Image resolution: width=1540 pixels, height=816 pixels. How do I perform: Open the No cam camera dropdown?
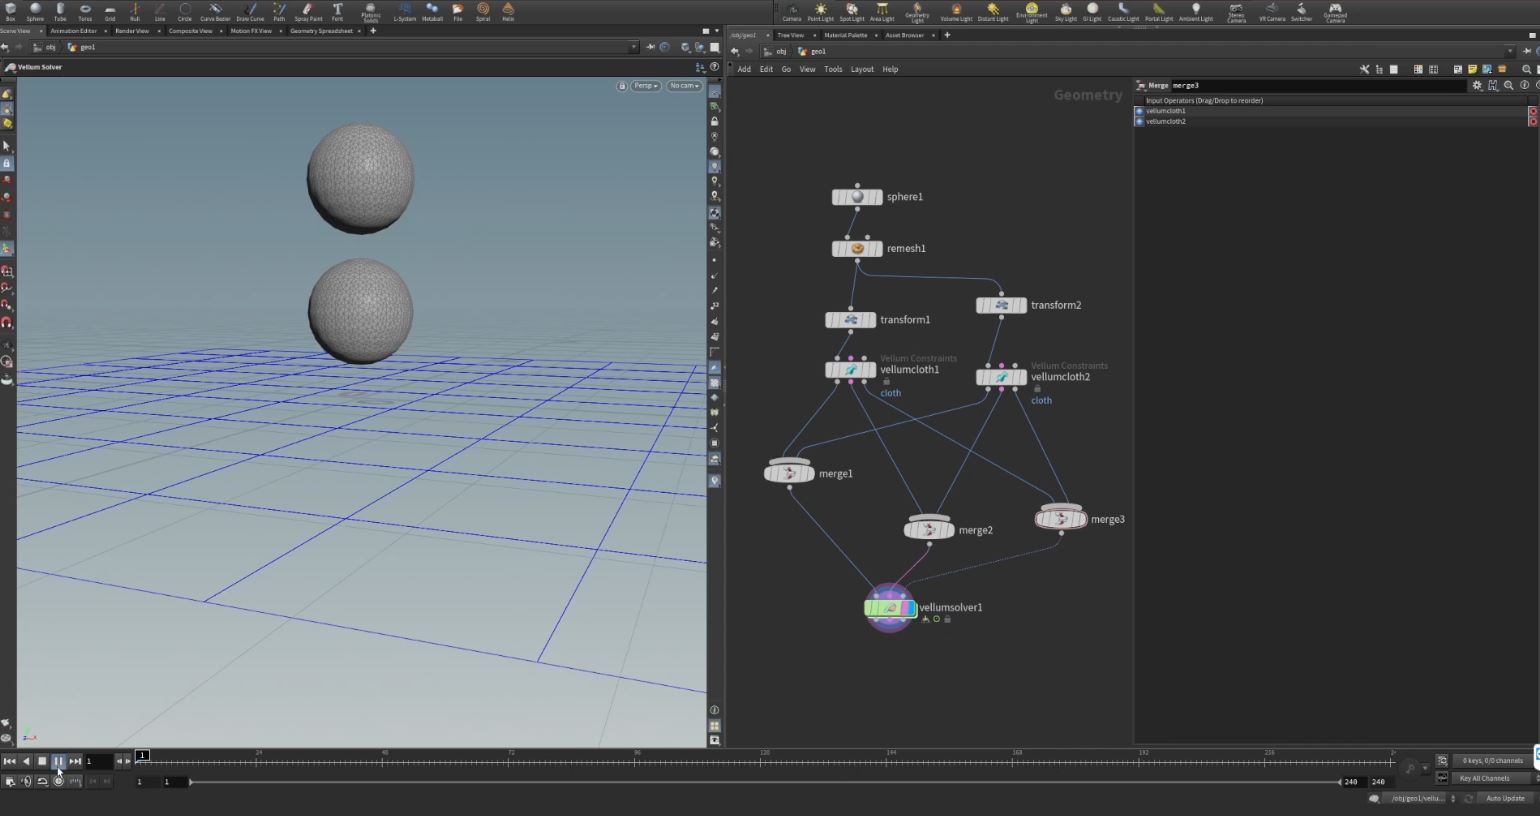point(684,85)
